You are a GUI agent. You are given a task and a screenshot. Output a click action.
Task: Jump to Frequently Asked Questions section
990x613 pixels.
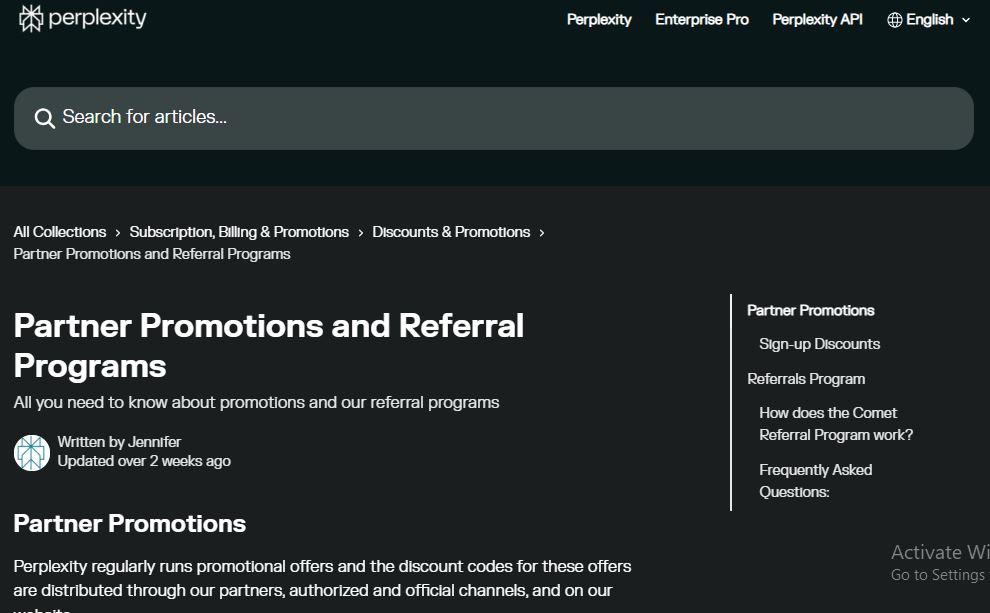[815, 481]
